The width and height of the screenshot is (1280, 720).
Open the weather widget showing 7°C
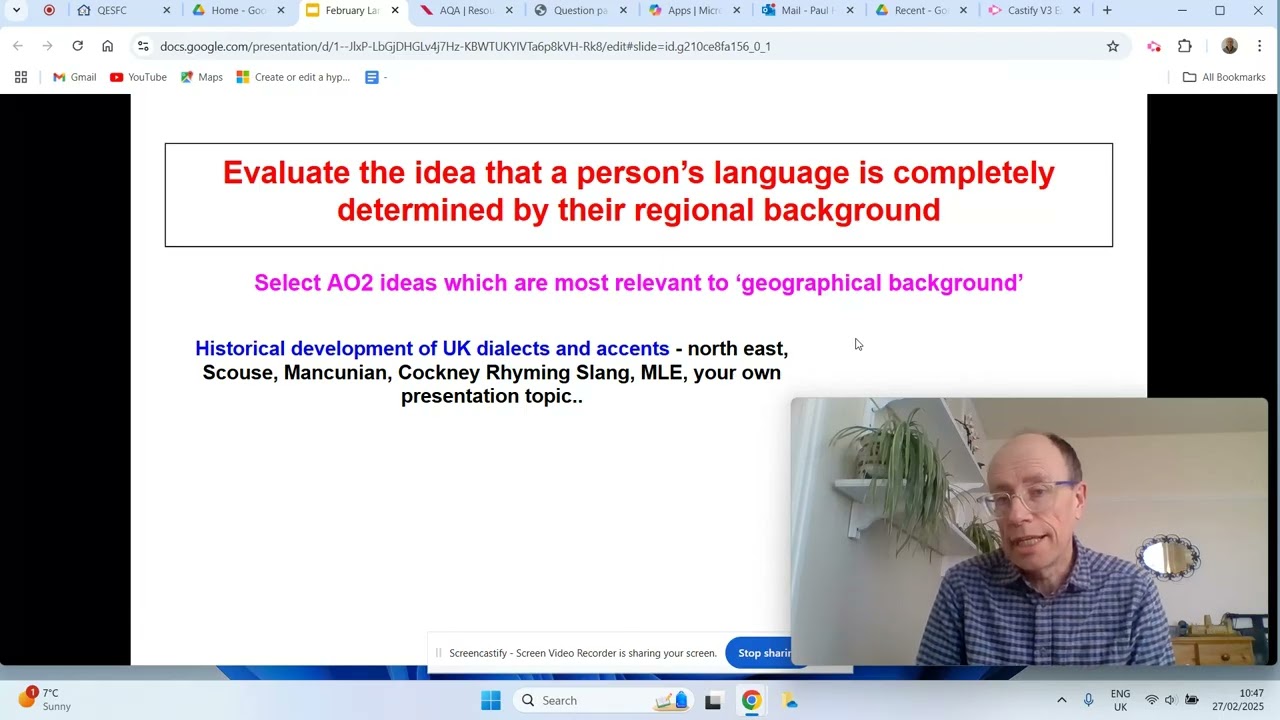[x=45, y=699]
